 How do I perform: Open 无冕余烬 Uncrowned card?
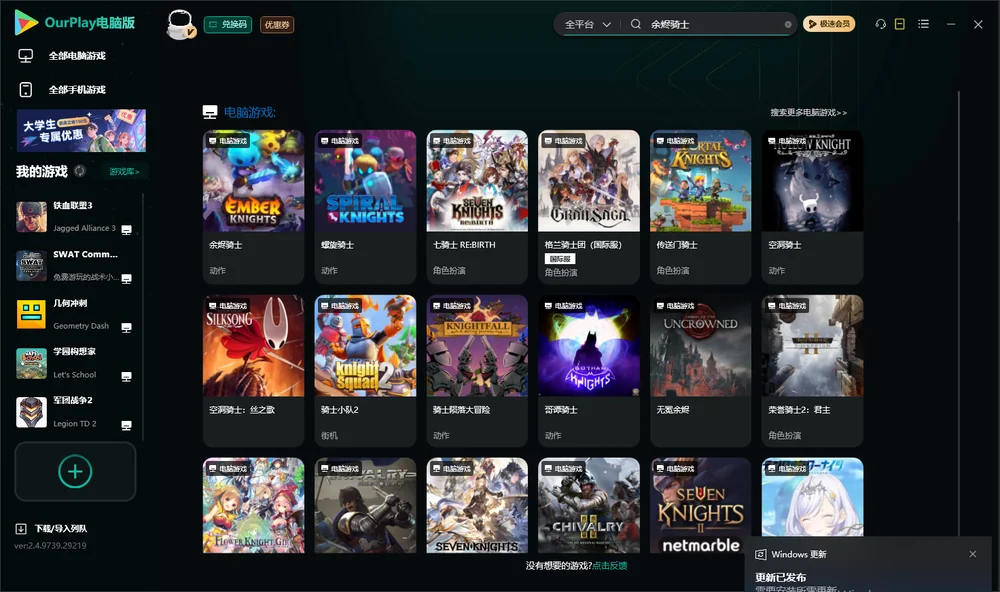point(700,371)
